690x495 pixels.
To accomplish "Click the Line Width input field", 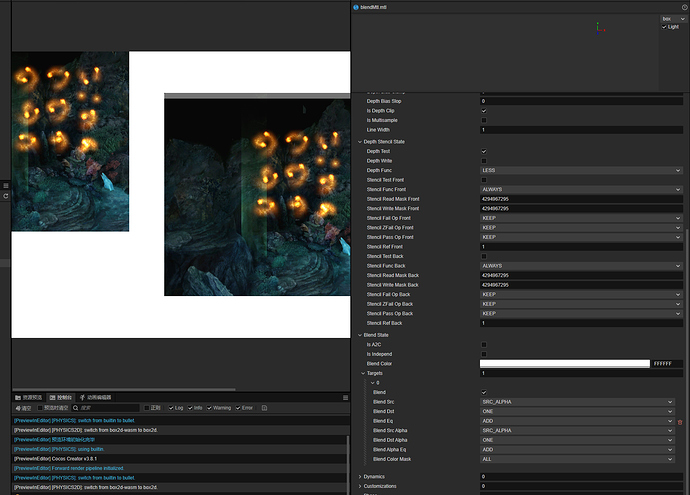I will [581, 130].
